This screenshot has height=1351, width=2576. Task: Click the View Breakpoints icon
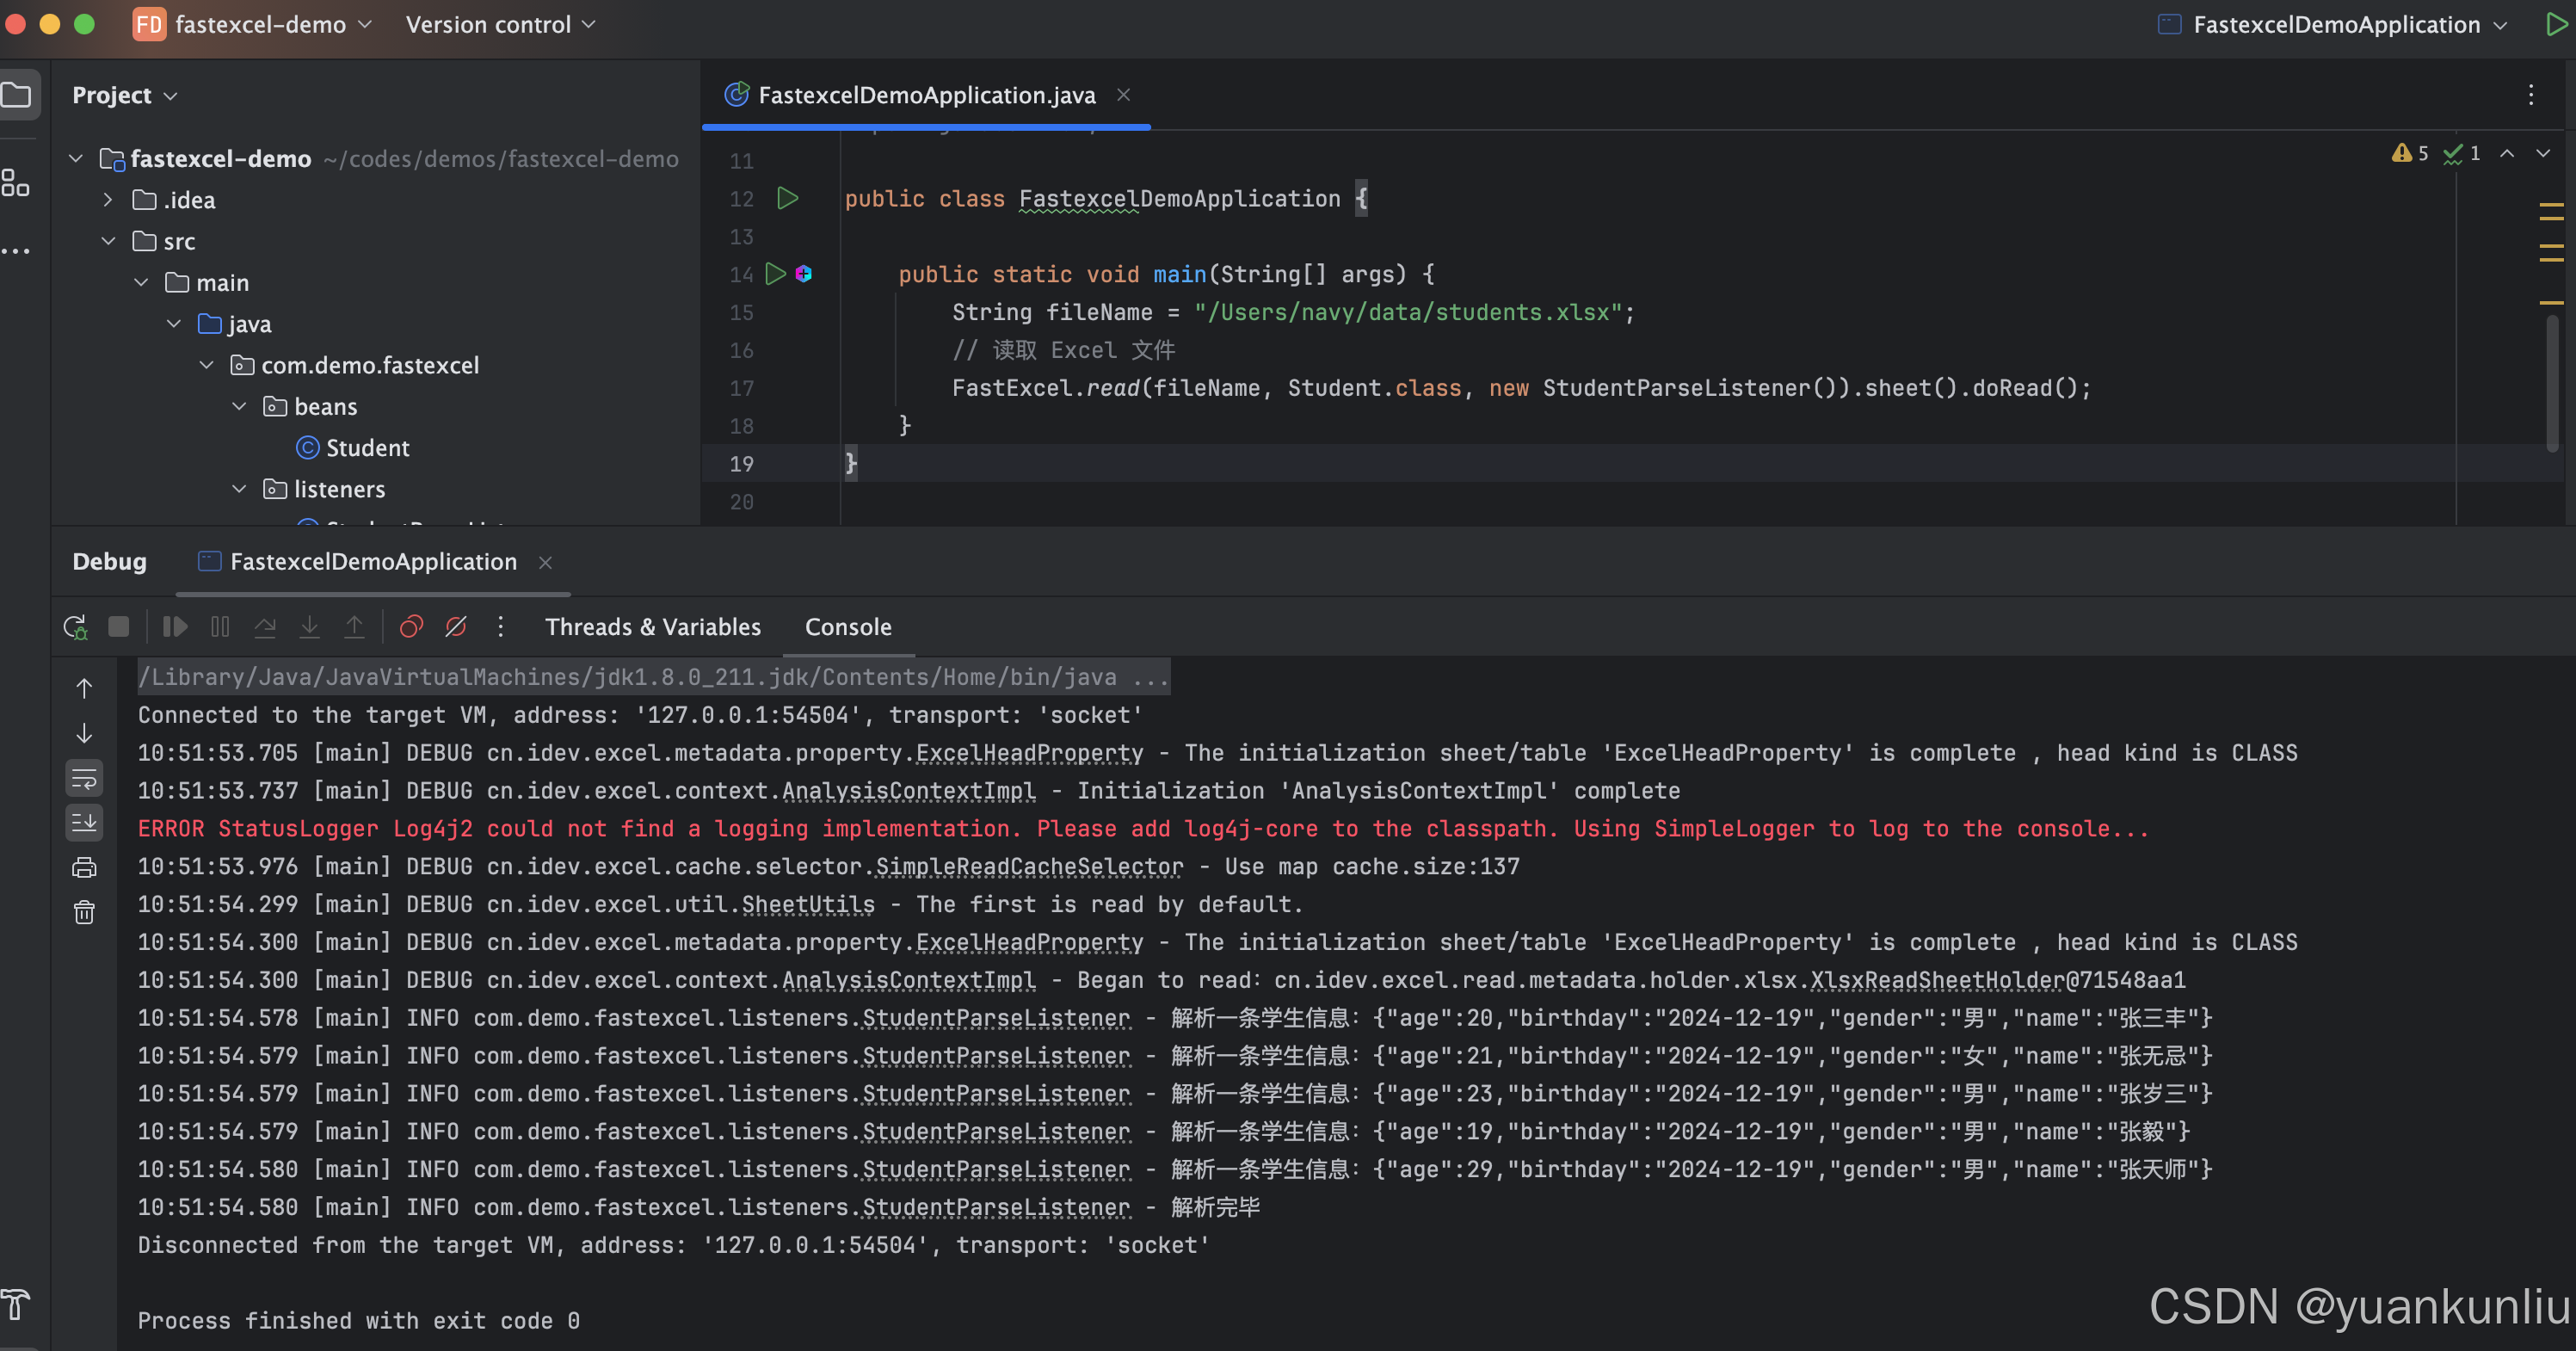click(x=411, y=627)
